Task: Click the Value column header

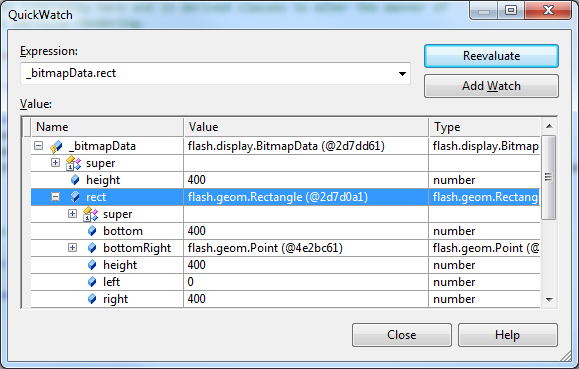Action: tap(306, 127)
